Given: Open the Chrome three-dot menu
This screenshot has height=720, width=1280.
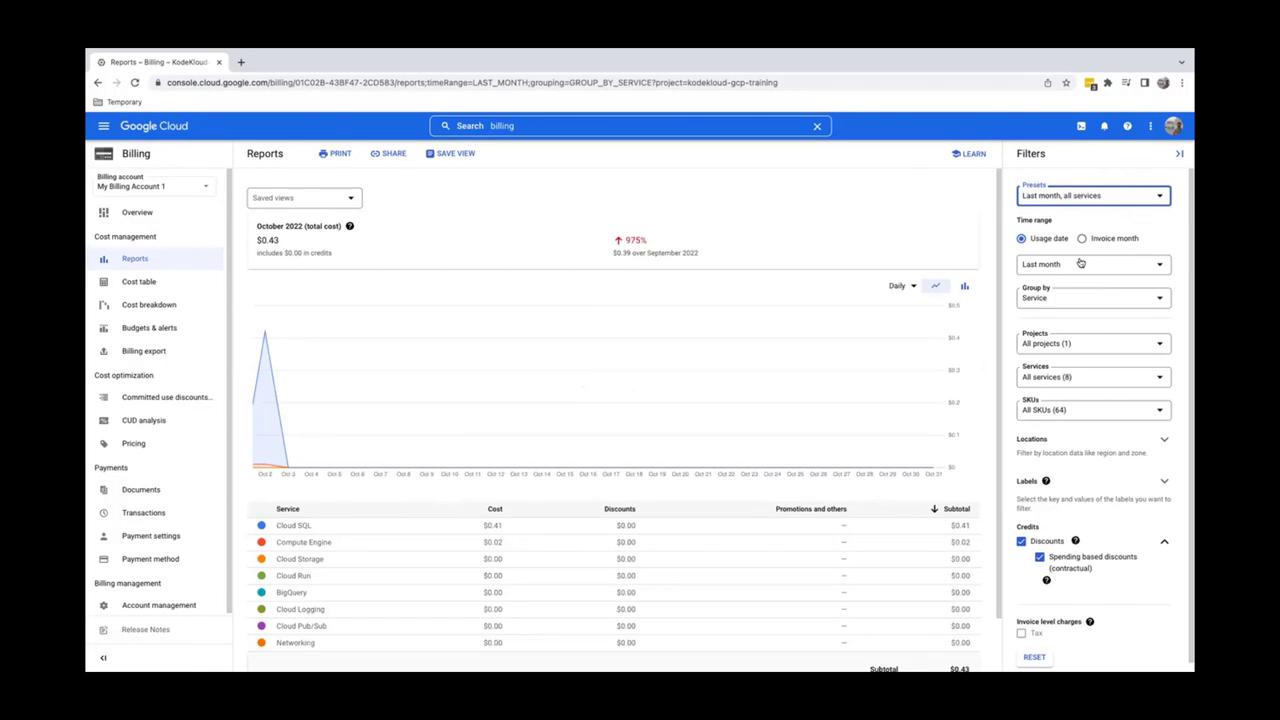Looking at the screenshot, I should click(x=1182, y=83).
